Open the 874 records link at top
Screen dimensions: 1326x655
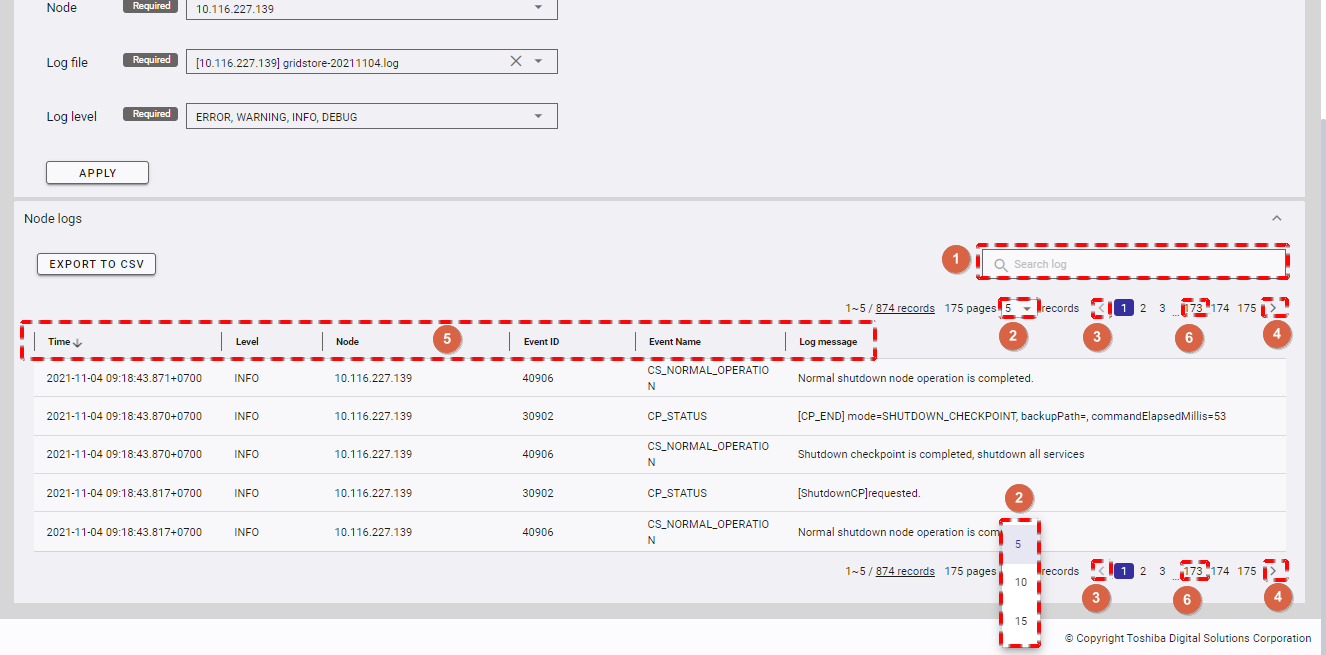coord(904,308)
